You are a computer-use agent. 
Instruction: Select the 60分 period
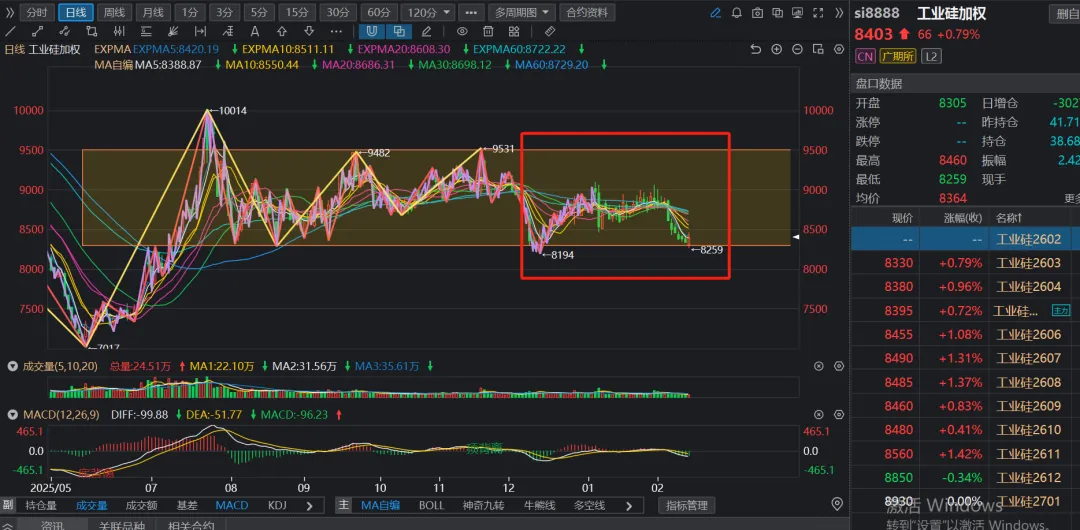[379, 12]
